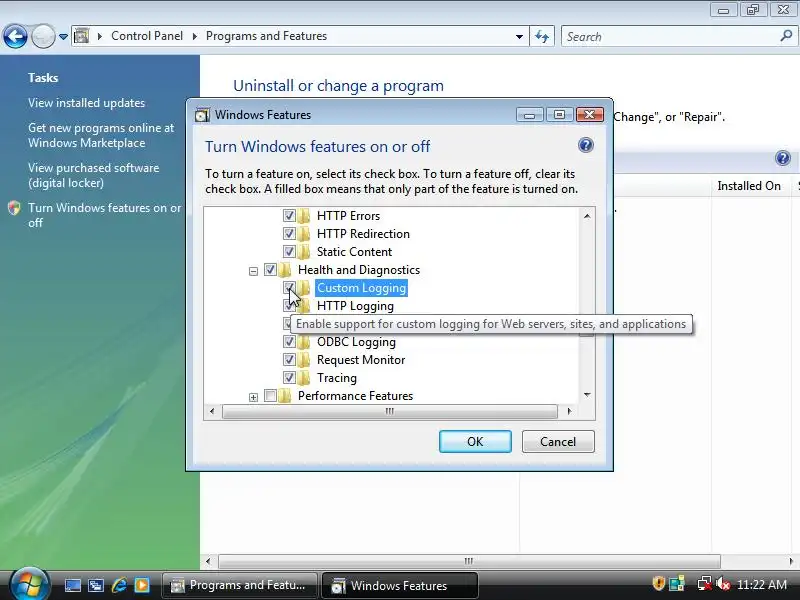Click Switch between windows quick launch icon
The width and height of the screenshot is (800, 600).
coord(96,585)
